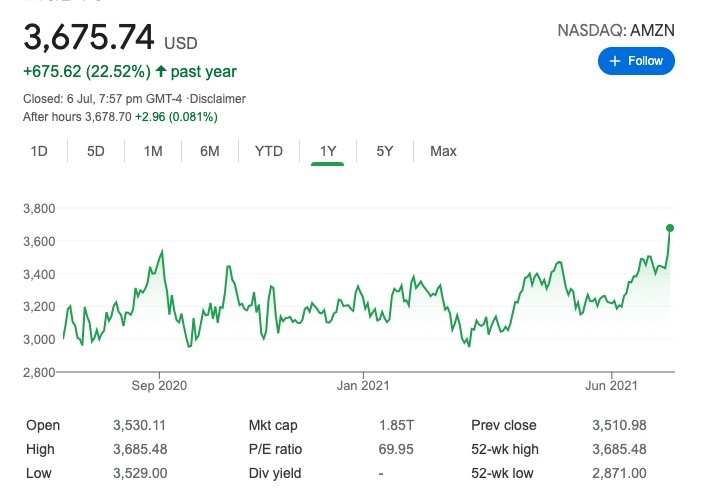The image size is (708, 503).
Task: Click the plus icon in Follow button
Action: coord(615,61)
